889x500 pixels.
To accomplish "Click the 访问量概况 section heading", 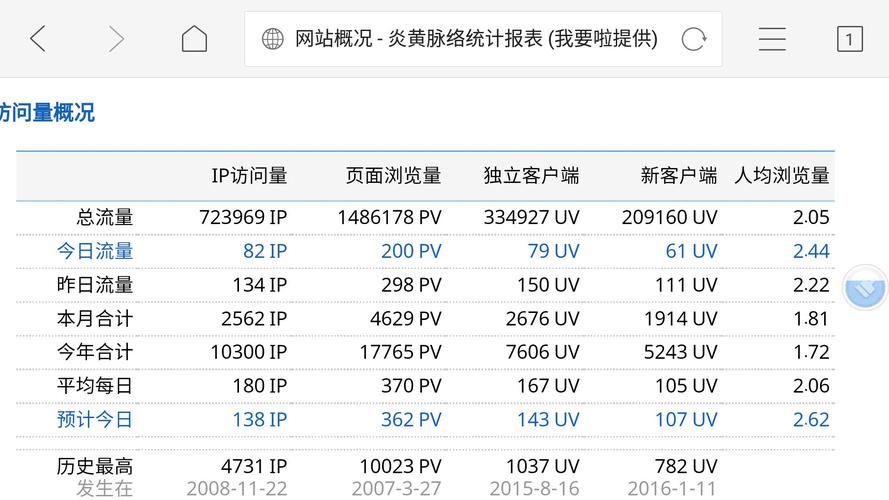I will pyautogui.click(x=47, y=112).
